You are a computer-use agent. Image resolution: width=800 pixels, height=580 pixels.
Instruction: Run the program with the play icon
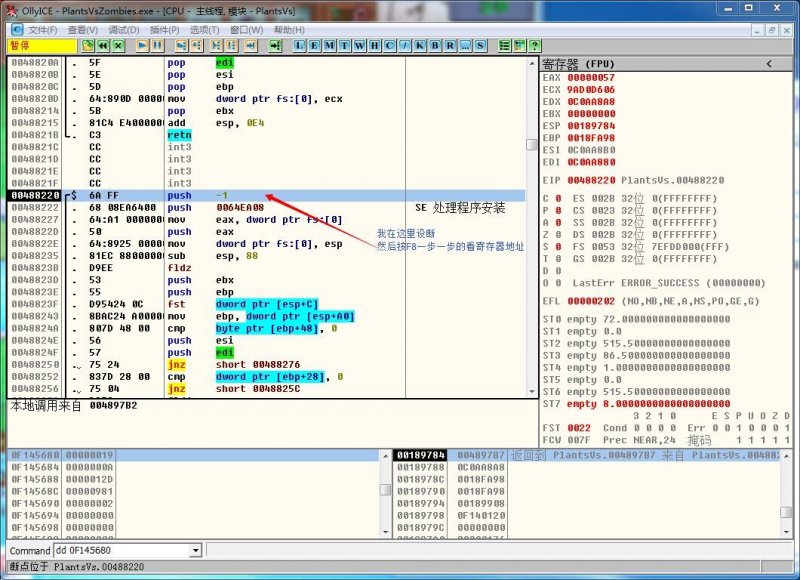[142, 46]
